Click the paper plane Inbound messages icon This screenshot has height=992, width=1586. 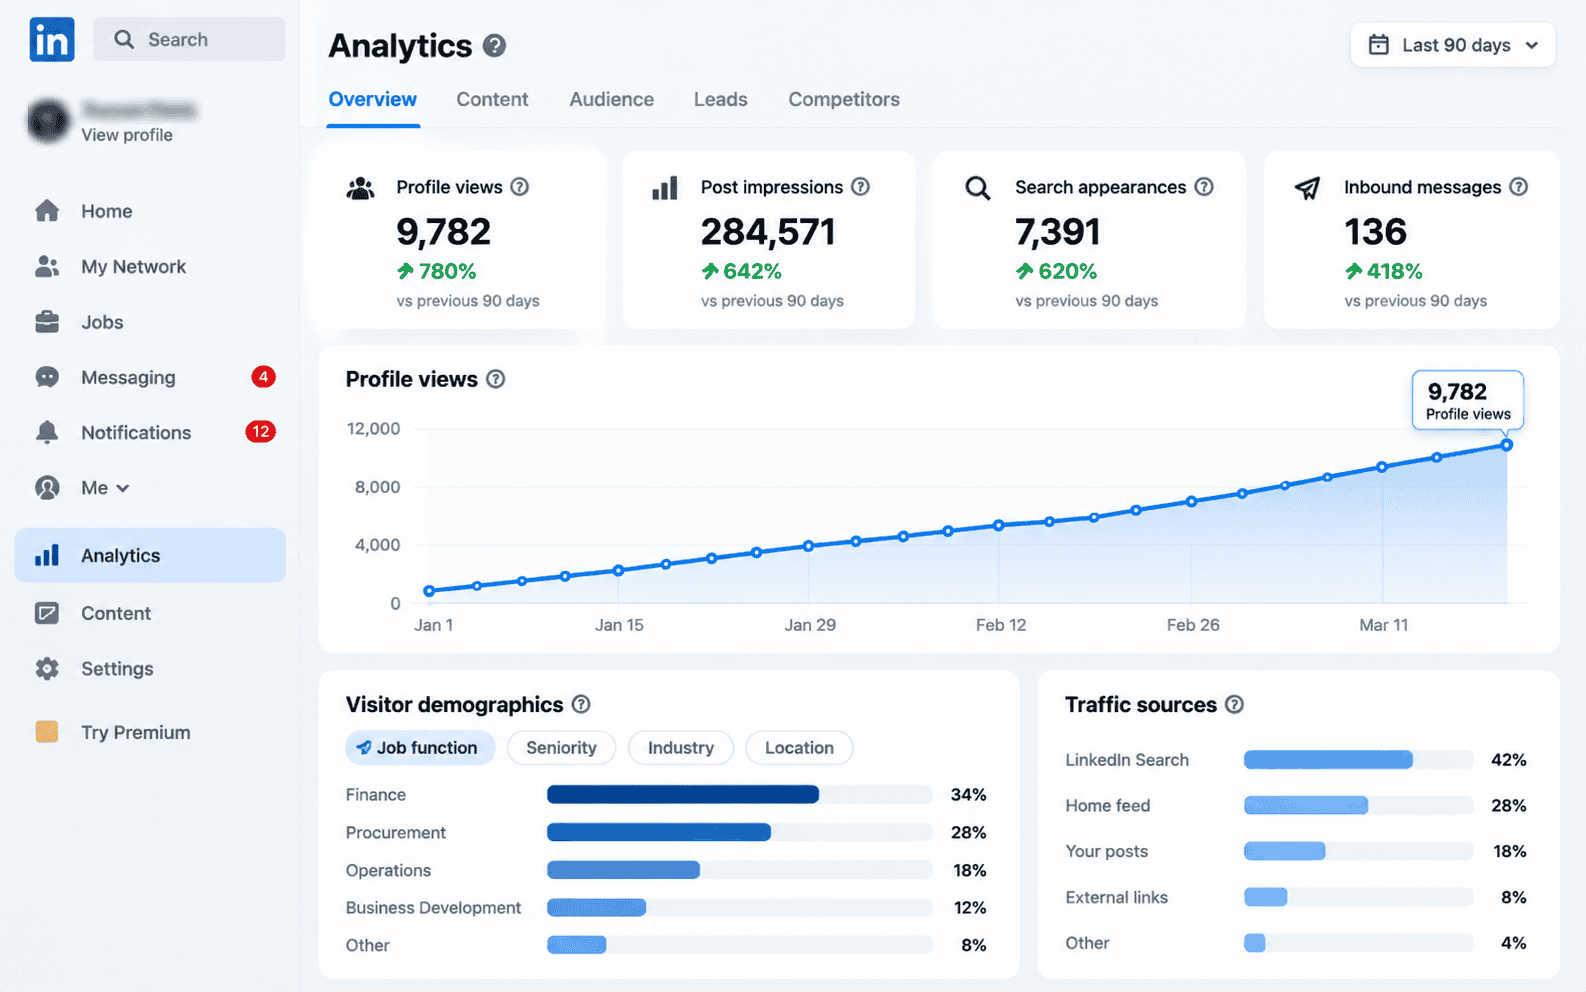point(1308,188)
